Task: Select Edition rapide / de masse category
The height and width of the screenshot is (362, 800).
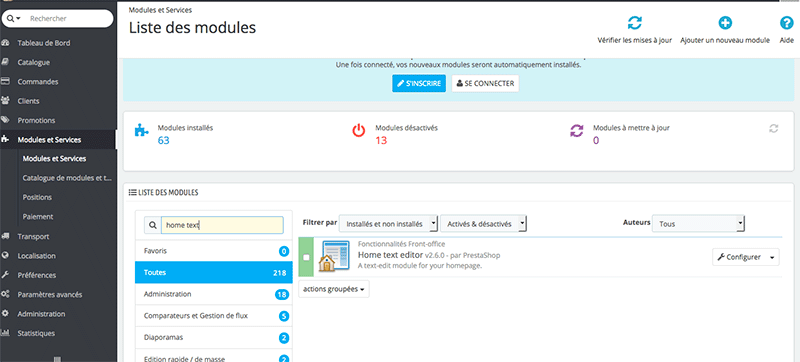Action: (x=214, y=355)
